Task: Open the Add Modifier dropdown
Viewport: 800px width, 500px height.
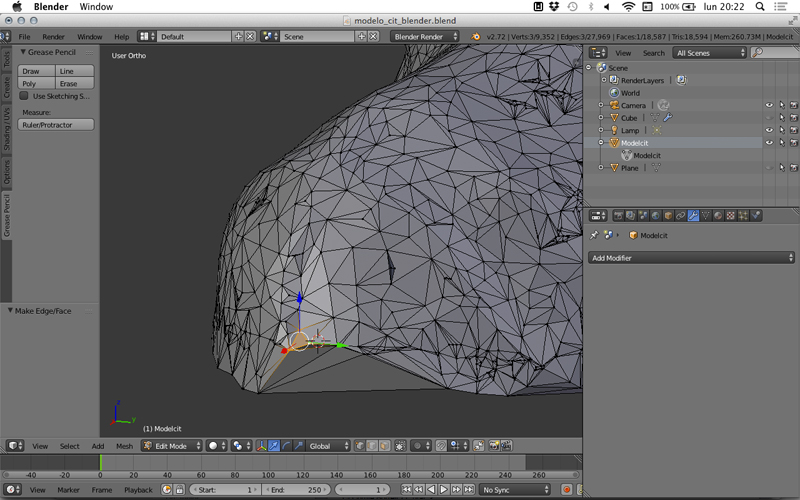Action: pyautogui.click(x=691, y=258)
